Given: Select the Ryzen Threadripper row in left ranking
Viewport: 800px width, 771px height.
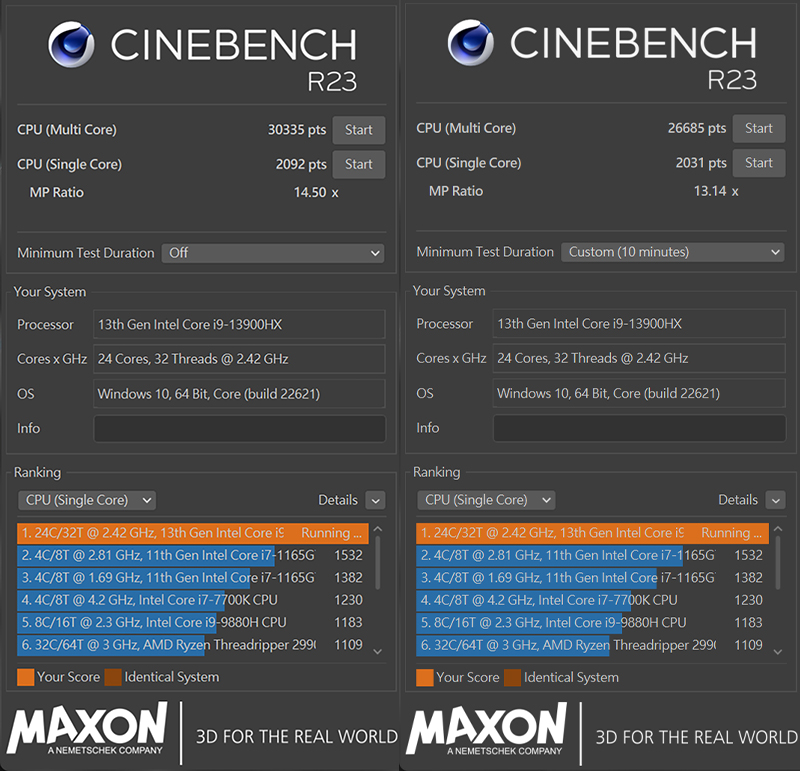Looking at the screenshot, I should tap(193, 645).
